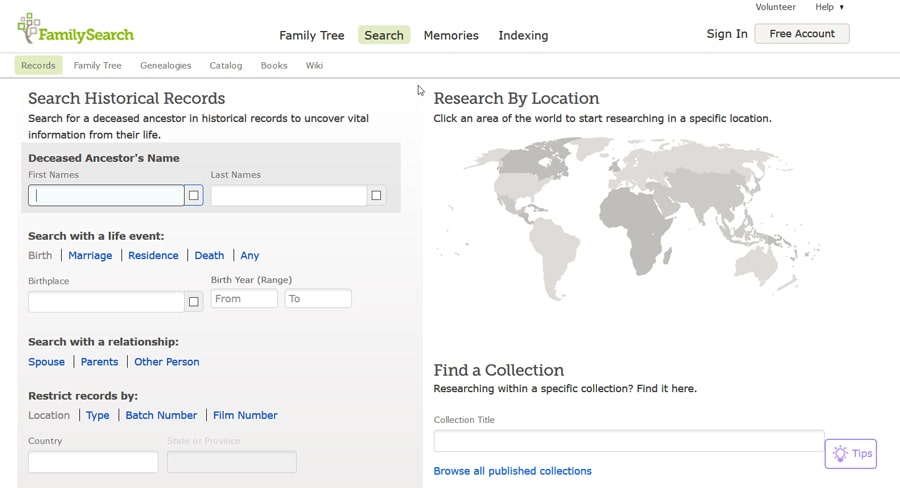
Task: Tick the First Names exact match checkbox
Action: pyautogui.click(x=194, y=195)
